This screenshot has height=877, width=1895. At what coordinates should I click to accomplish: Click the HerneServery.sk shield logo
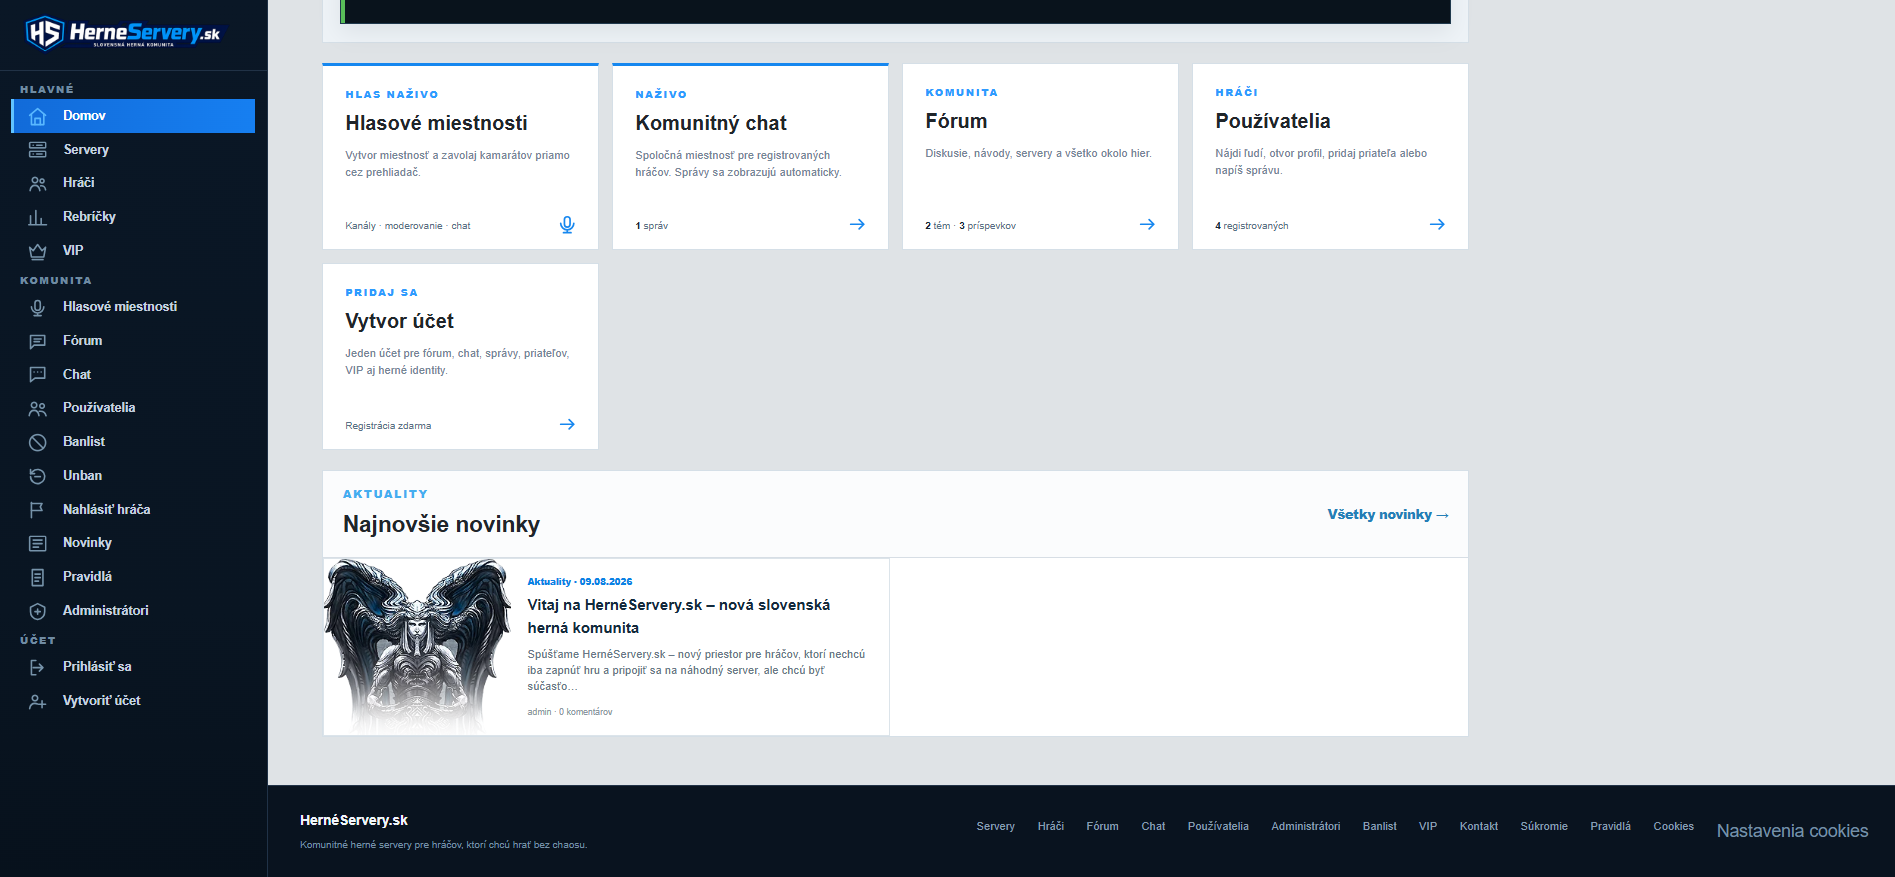pos(45,33)
